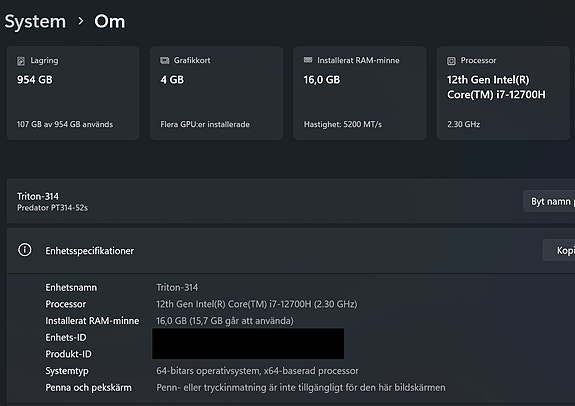Click the info icon beside Enhetsspecifikationer
Viewport: 575px width, 406px height.
[x=25, y=250]
